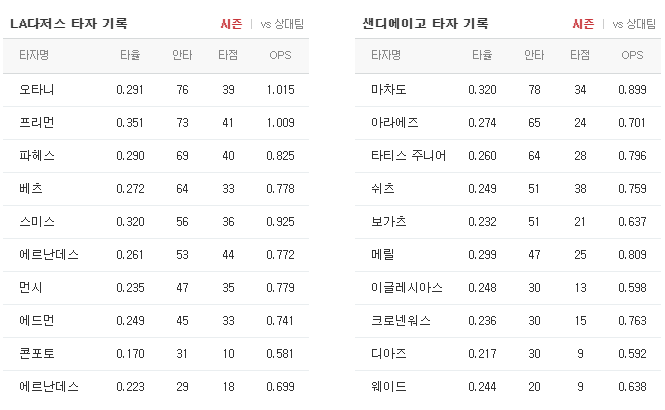The image size is (665, 410).
Task: Select batter 웨이드
Action: click(388, 387)
